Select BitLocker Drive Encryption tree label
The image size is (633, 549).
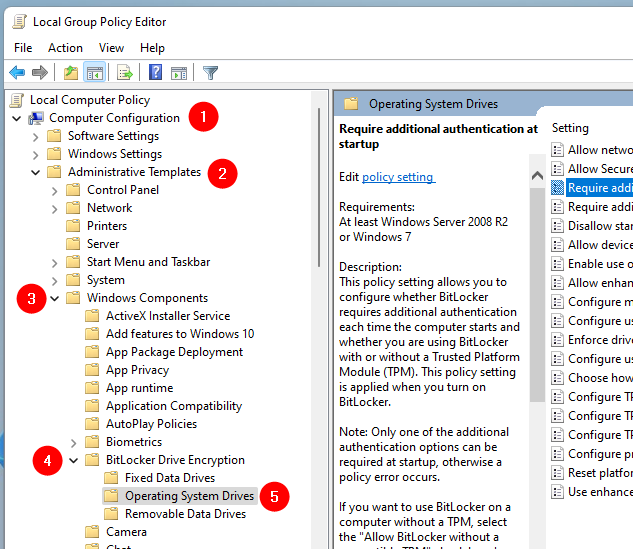pos(175,460)
